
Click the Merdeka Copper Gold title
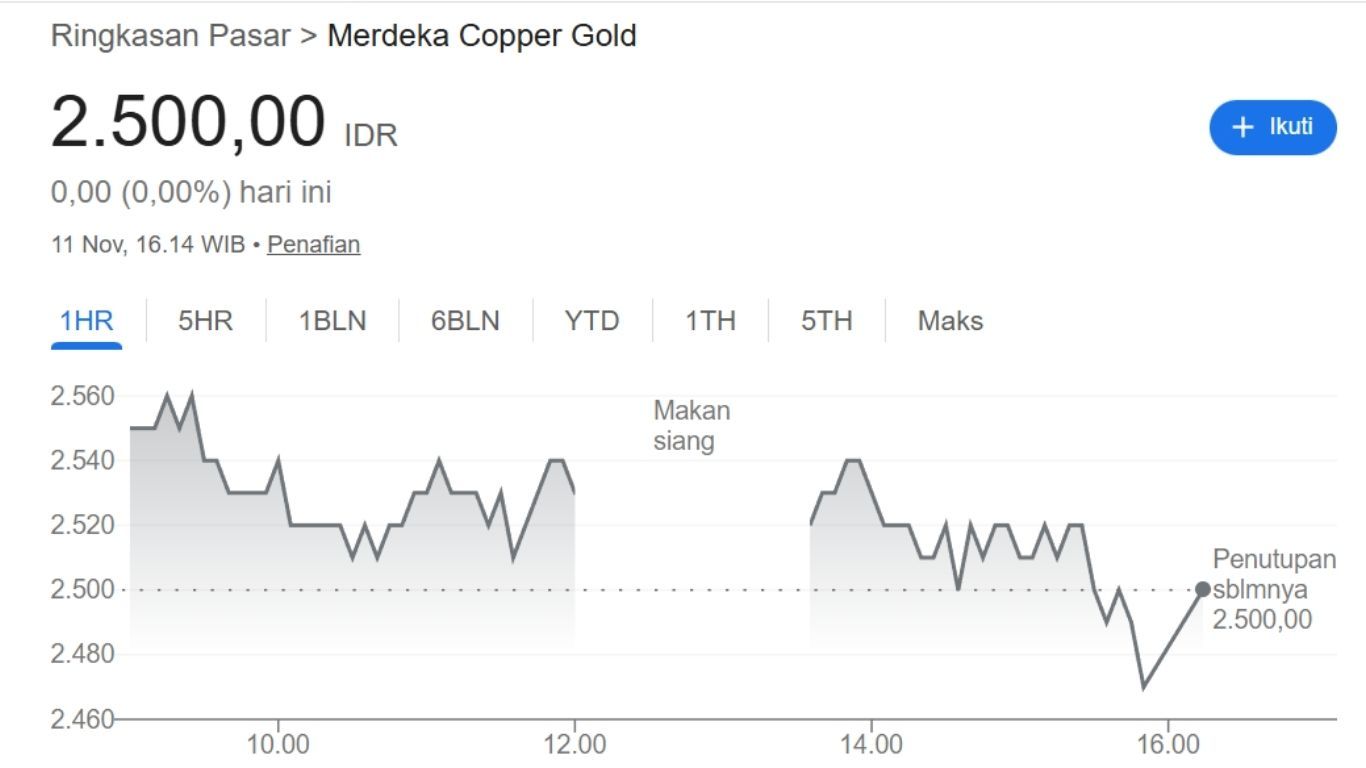(x=482, y=36)
